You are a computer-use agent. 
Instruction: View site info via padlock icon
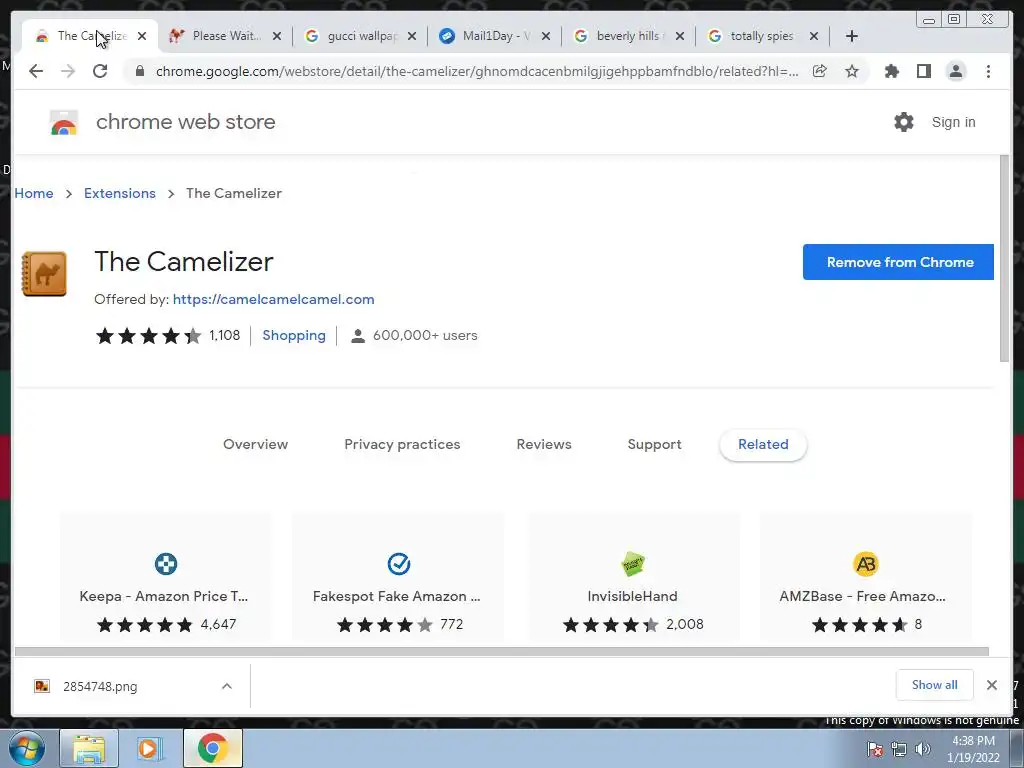pos(139,71)
